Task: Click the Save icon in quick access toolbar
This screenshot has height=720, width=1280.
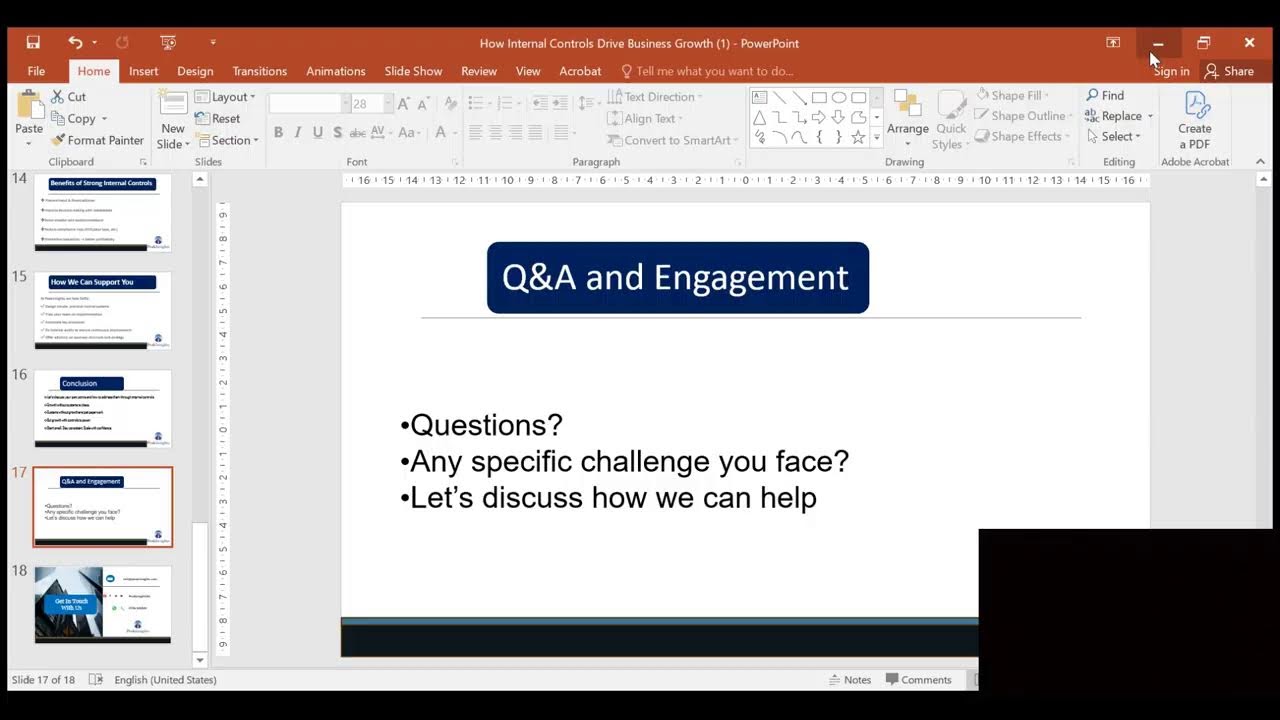Action: (x=33, y=43)
